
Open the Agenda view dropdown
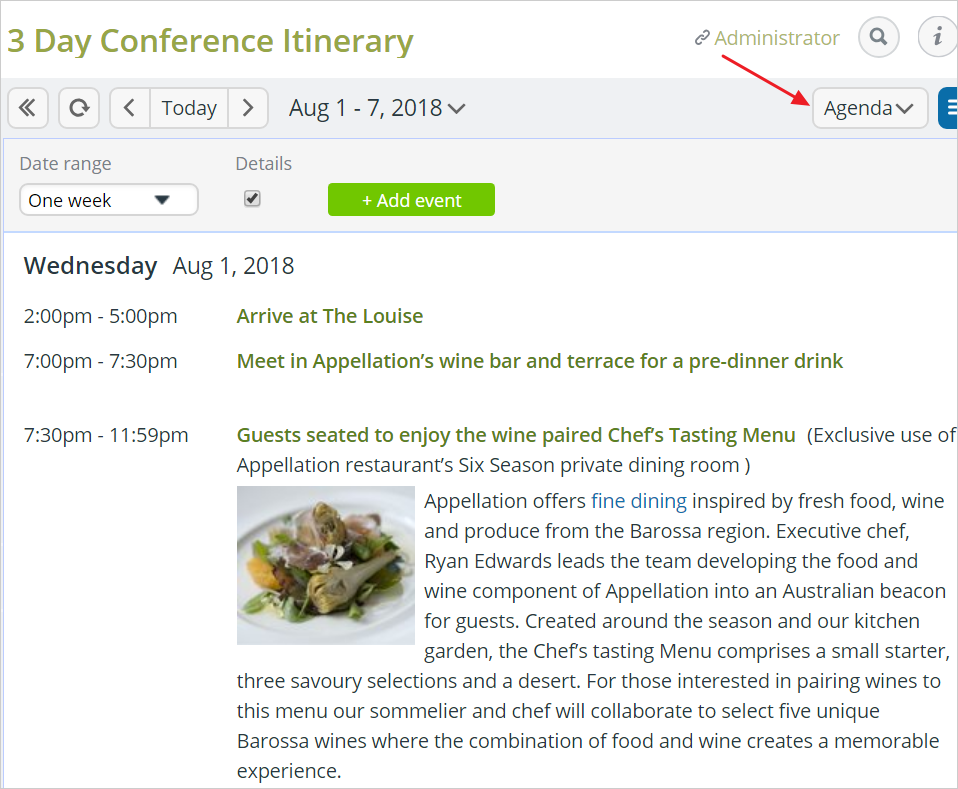click(x=869, y=107)
